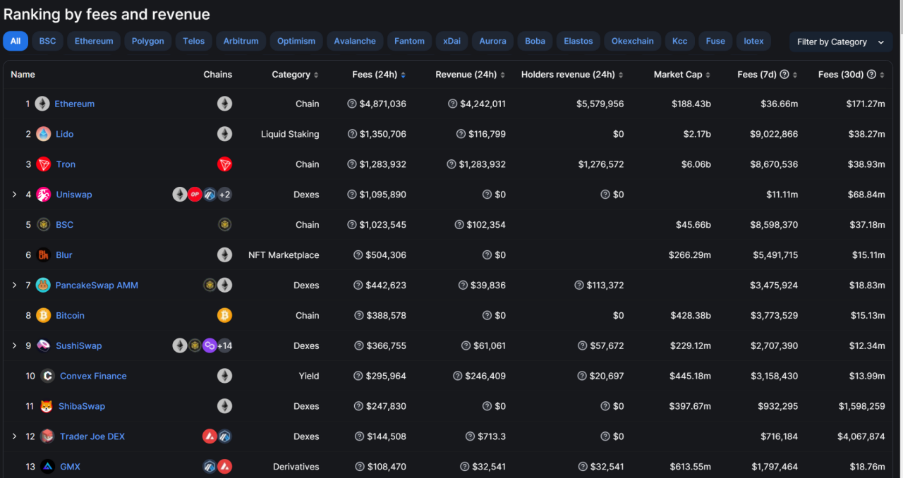This screenshot has height=478, width=903.
Task: Choose the Telos chain tab
Action: click(194, 41)
